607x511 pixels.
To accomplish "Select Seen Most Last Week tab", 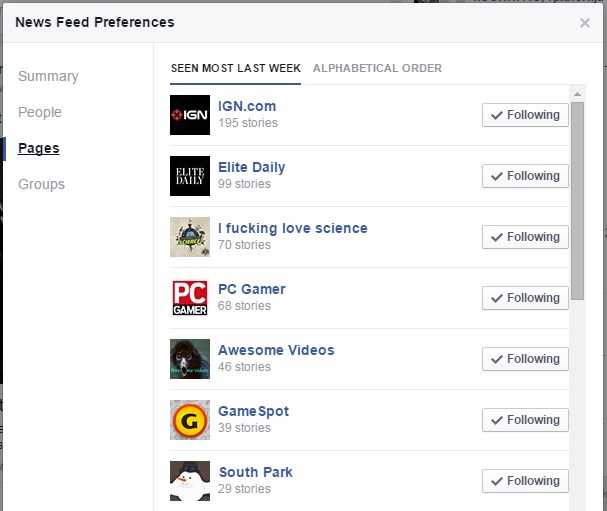I will coord(236,68).
